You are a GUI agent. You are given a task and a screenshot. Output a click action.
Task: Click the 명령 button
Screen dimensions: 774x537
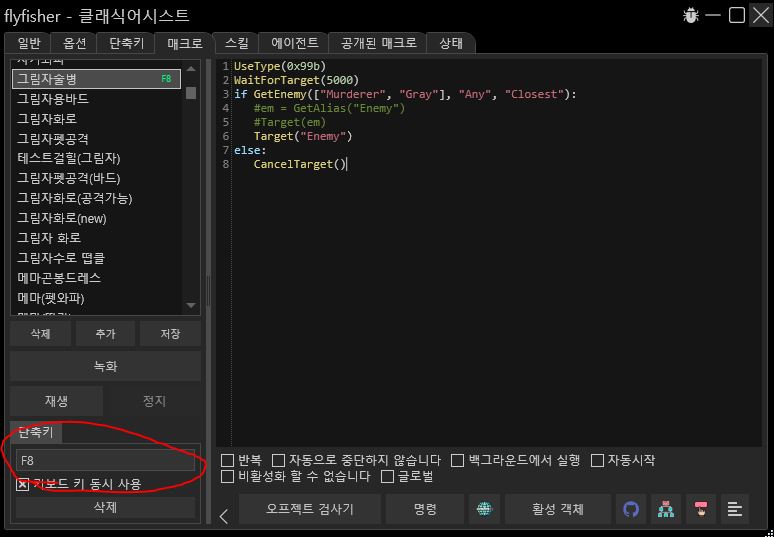[425, 509]
